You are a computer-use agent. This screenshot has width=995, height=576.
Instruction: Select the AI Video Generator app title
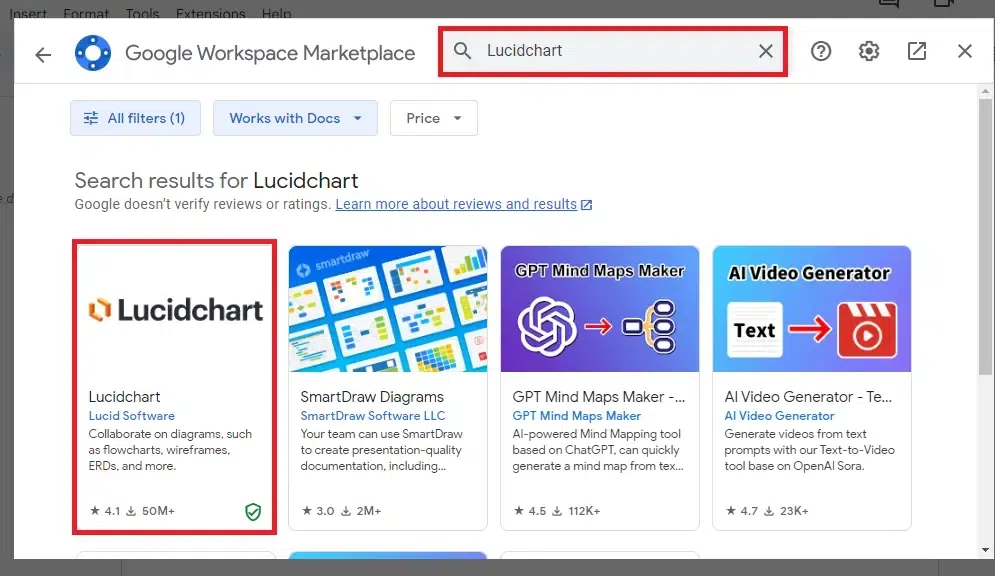pyautogui.click(x=808, y=396)
